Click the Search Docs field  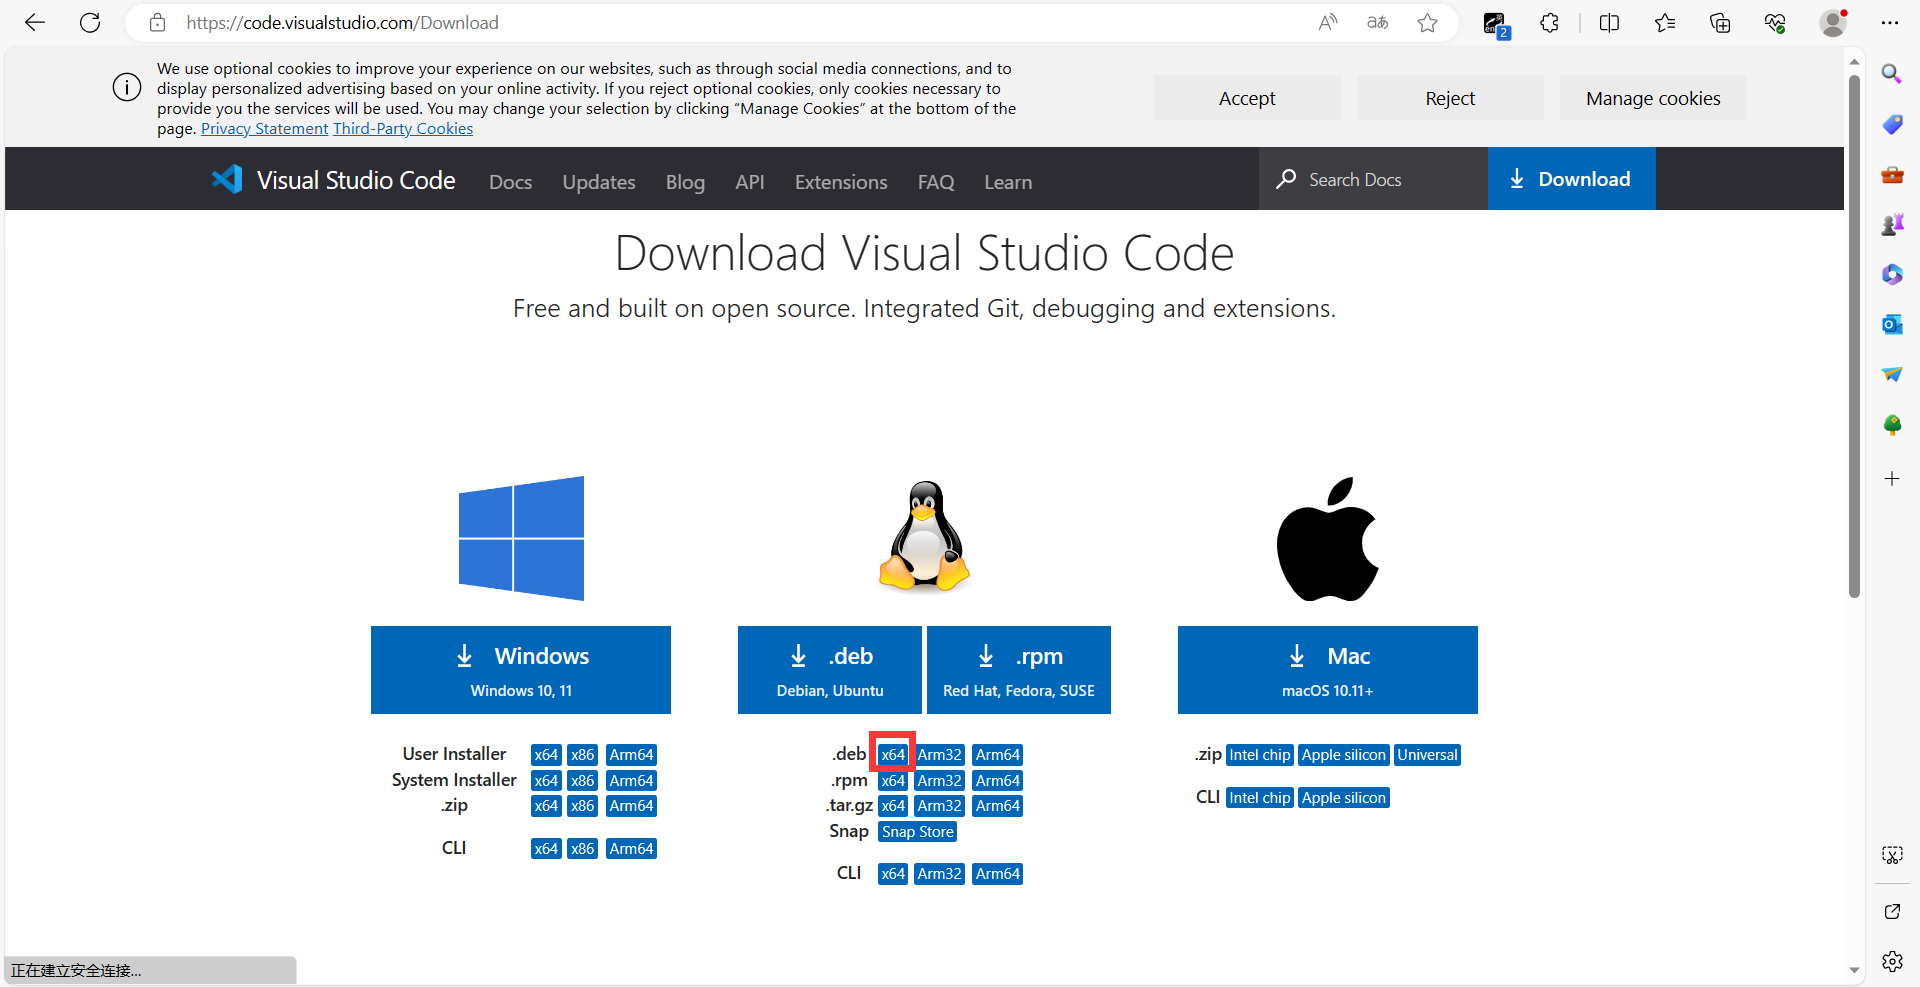point(1373,179)
